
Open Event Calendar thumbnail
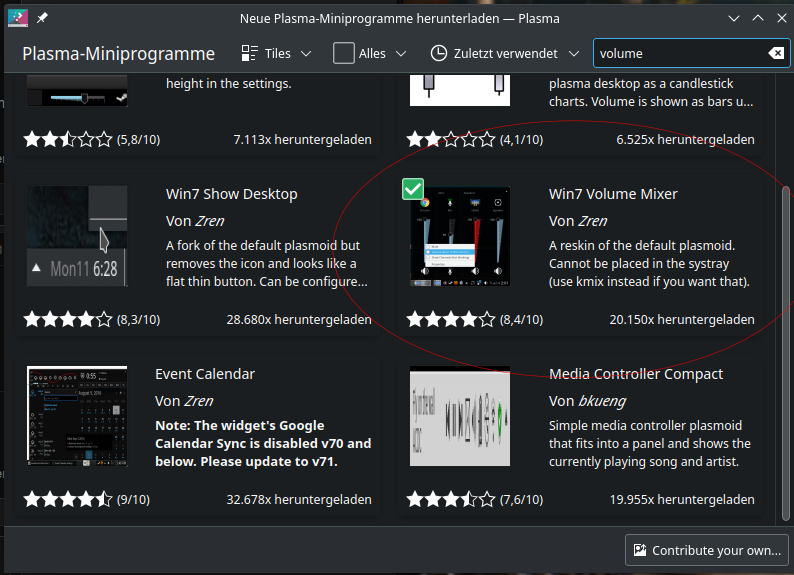pyautogui.click(x=77, y=416)
